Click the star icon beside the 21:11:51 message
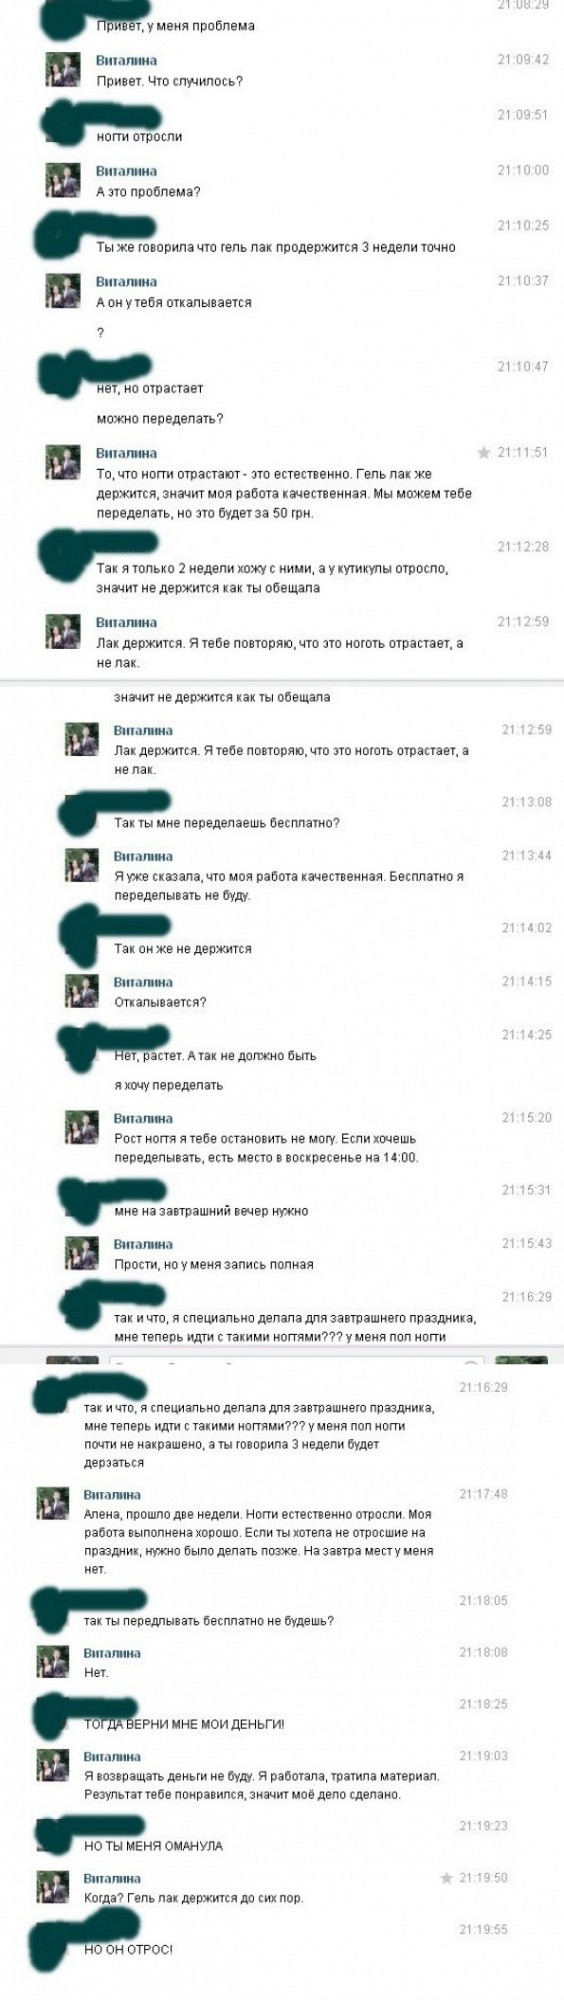Image resolution: width=564 pixels, height=2000 pixels. click(x=484, y=453)
